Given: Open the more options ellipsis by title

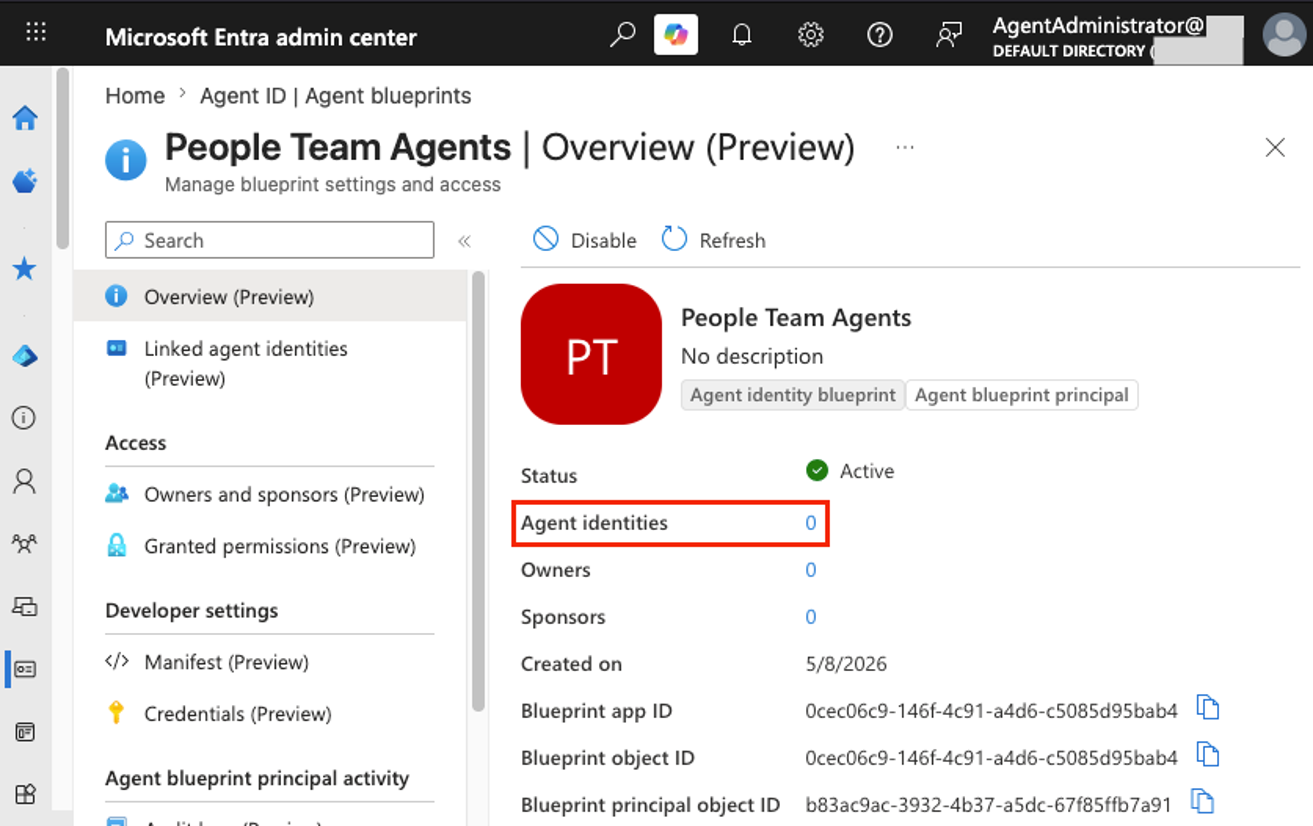Looking at the screenshot, I should tap(905, 147).
